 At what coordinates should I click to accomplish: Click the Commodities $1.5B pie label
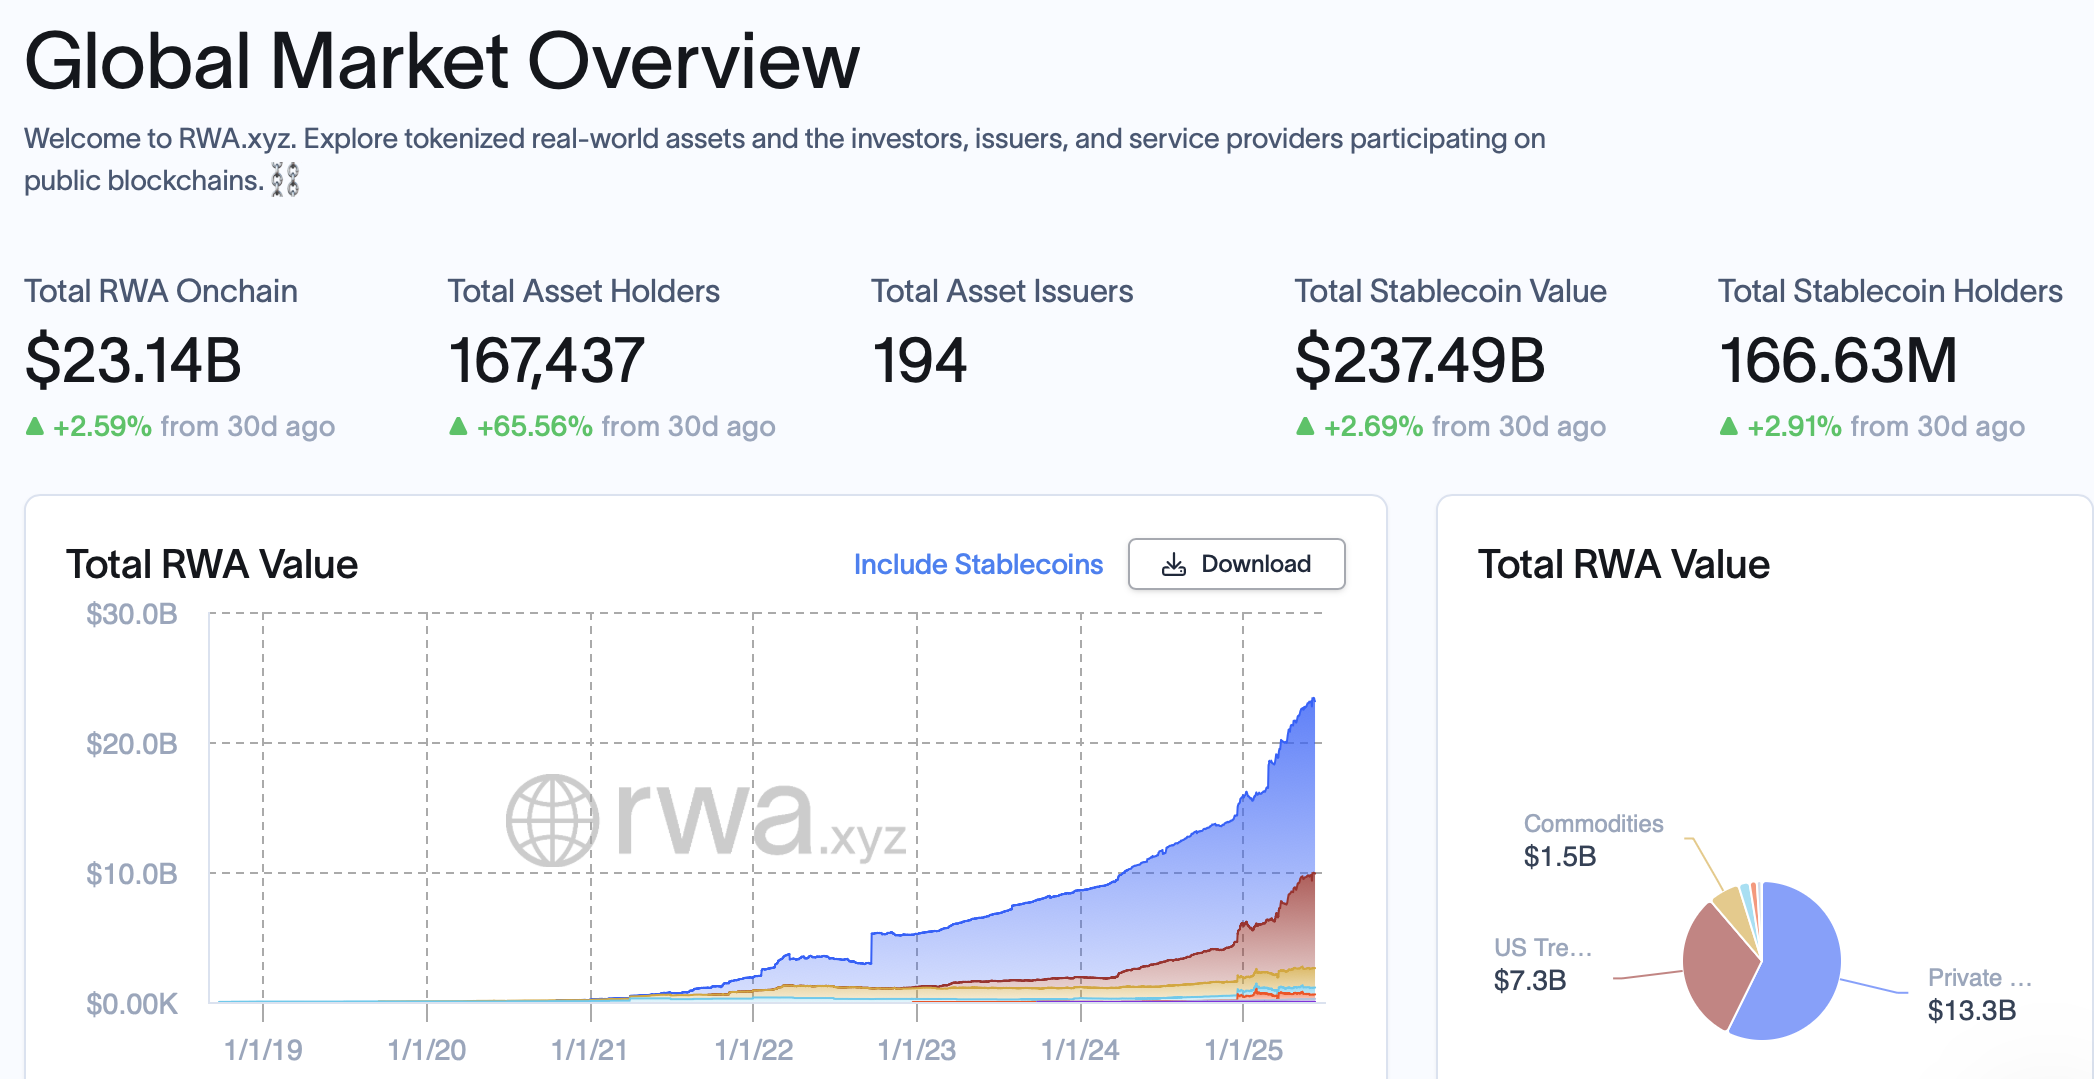click(x=1592, y=840)
